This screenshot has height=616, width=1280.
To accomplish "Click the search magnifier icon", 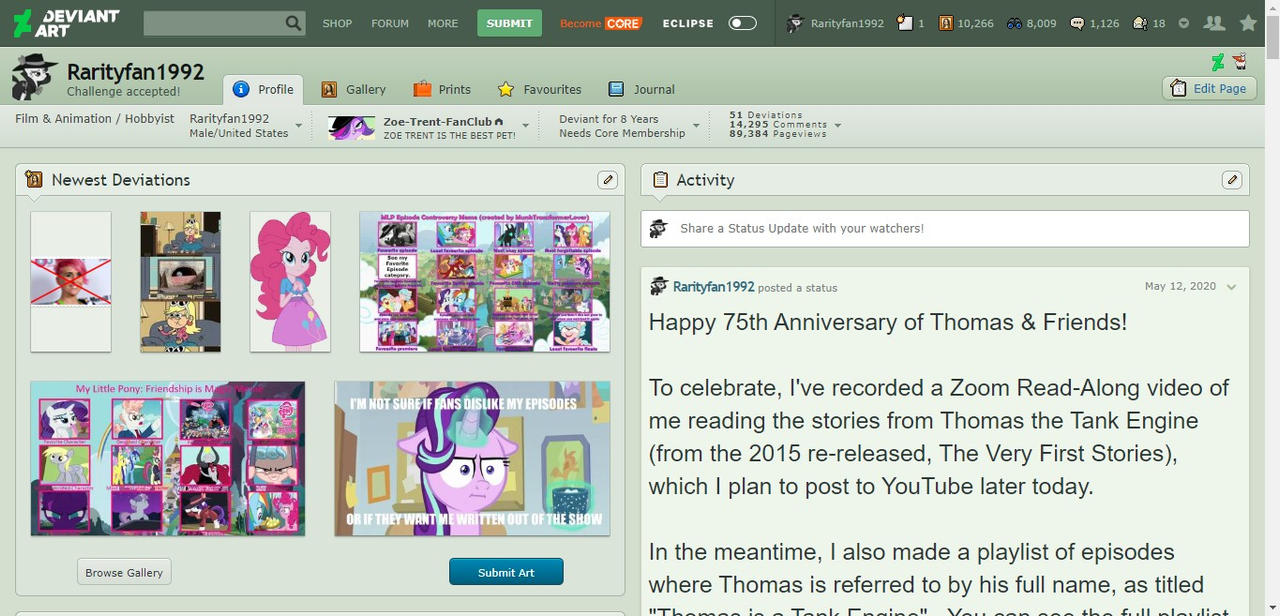I will click(x=293, y=23).
